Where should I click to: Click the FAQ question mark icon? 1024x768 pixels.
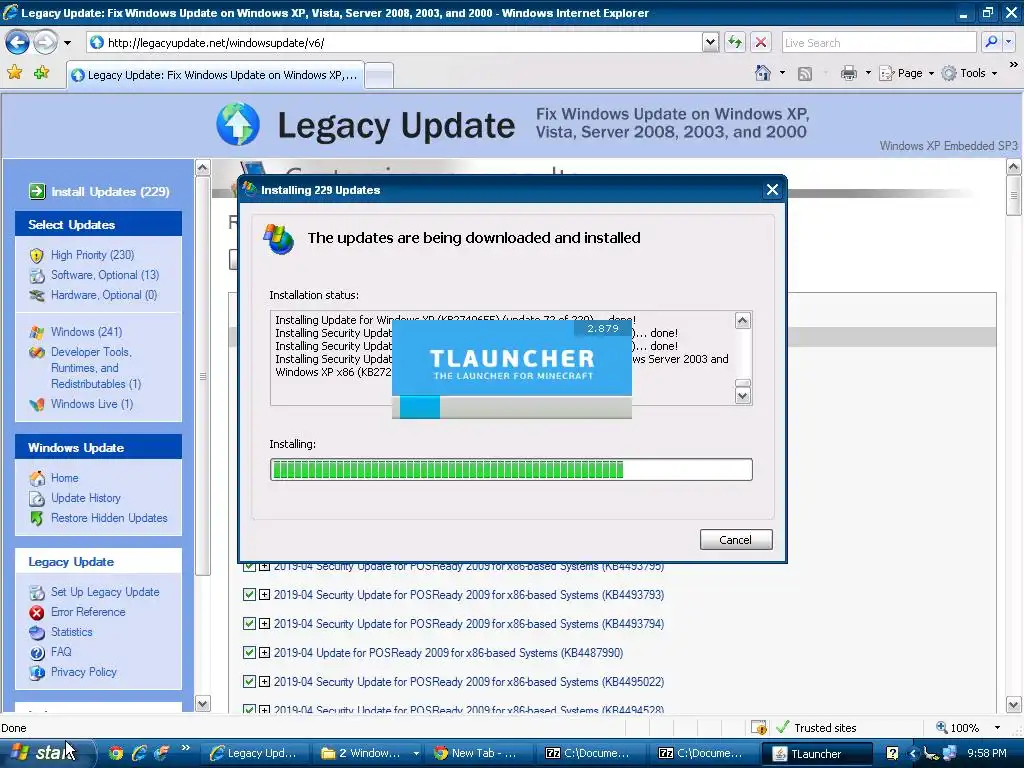[37, 652]
